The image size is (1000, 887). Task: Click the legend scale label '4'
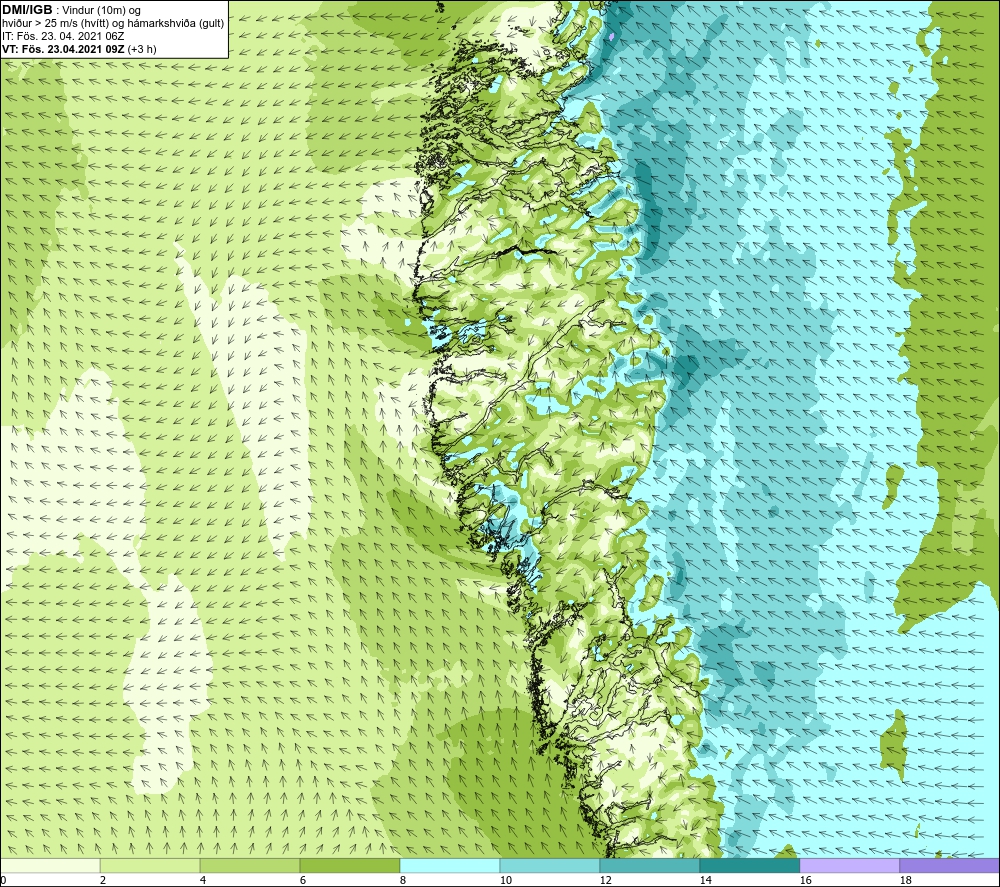[203, 881]
